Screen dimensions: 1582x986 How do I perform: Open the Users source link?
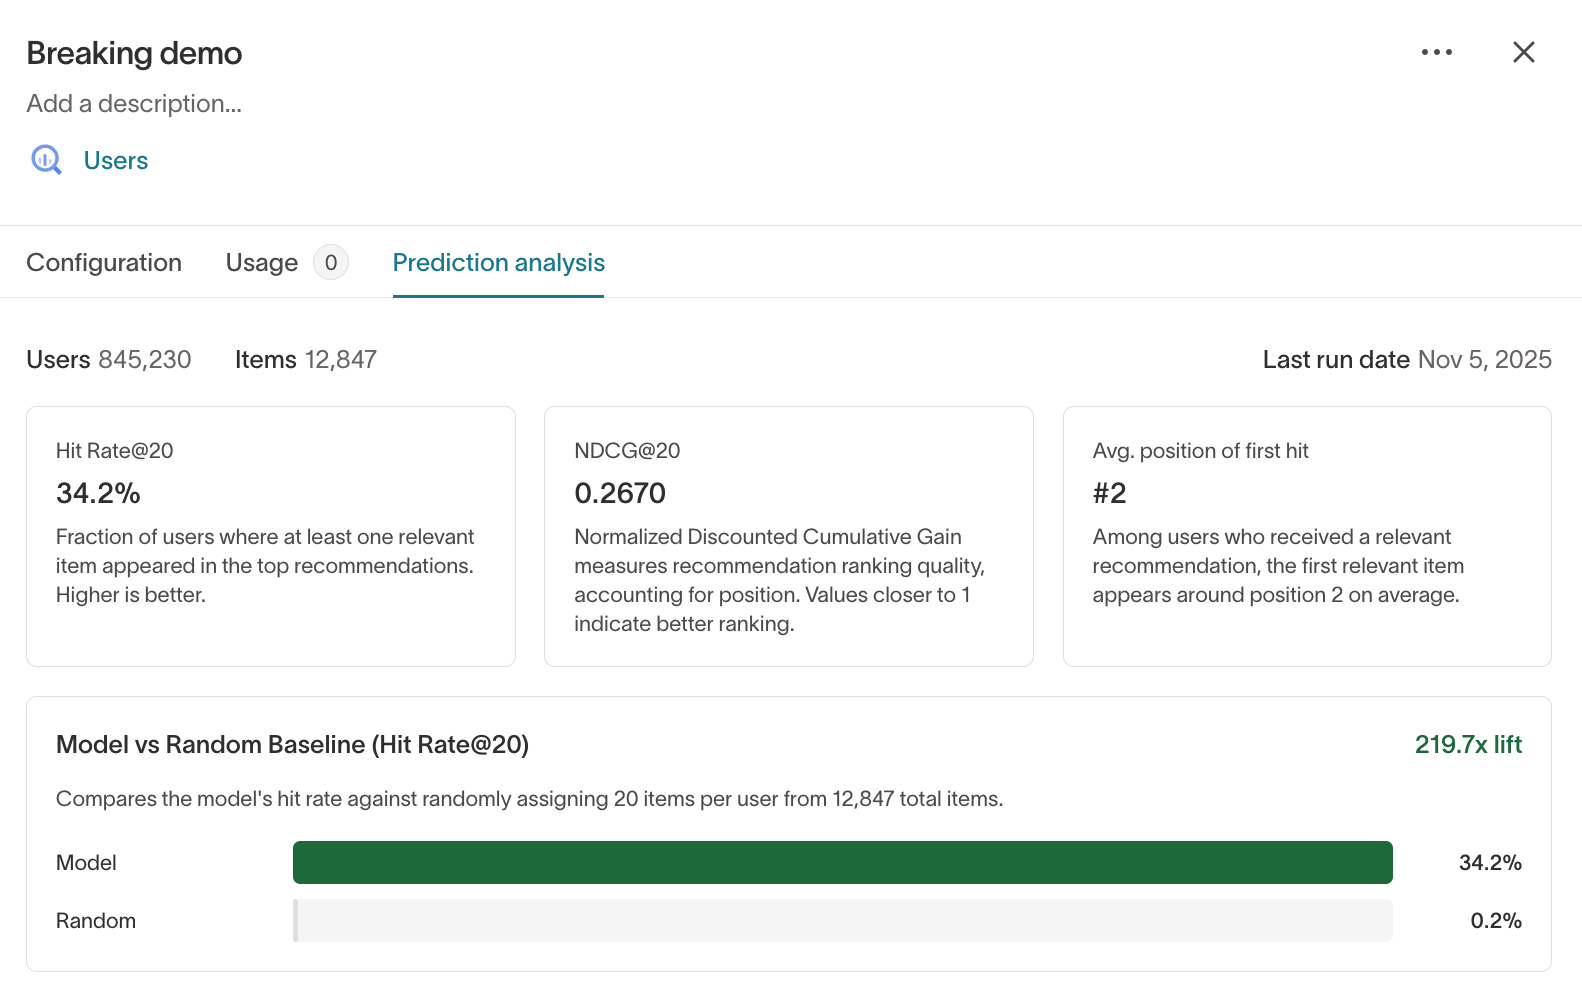coord(116,160)
